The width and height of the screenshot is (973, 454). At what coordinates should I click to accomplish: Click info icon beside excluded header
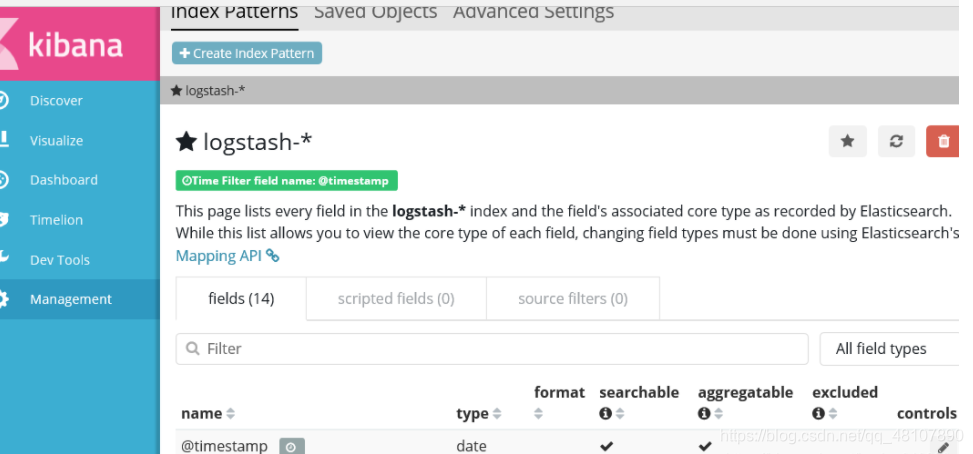coord(818,414)
